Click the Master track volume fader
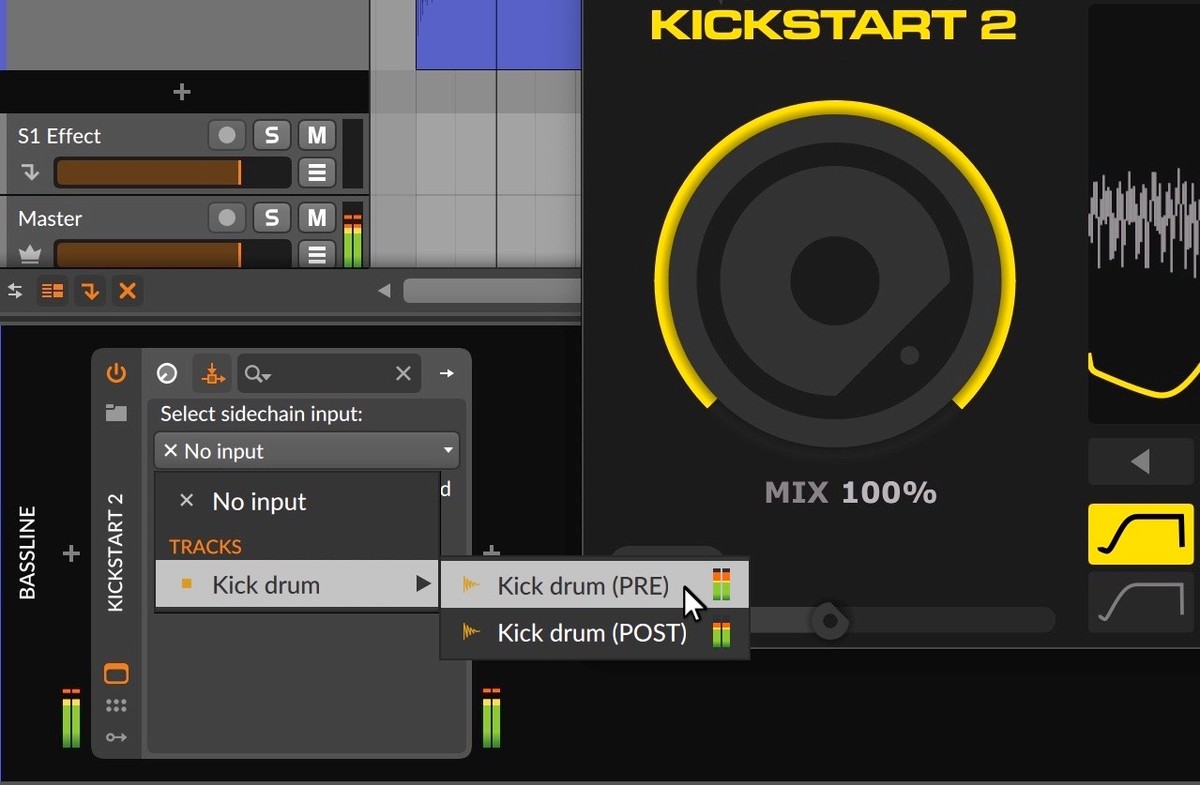Viewport: 1200px width, 785px height. tap(172, 254)
